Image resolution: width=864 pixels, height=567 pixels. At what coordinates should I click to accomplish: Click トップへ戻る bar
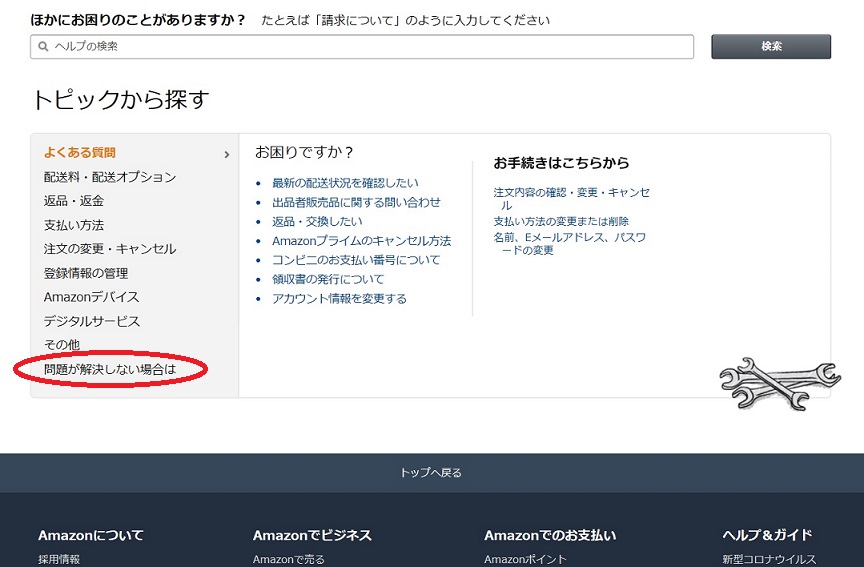432,473
